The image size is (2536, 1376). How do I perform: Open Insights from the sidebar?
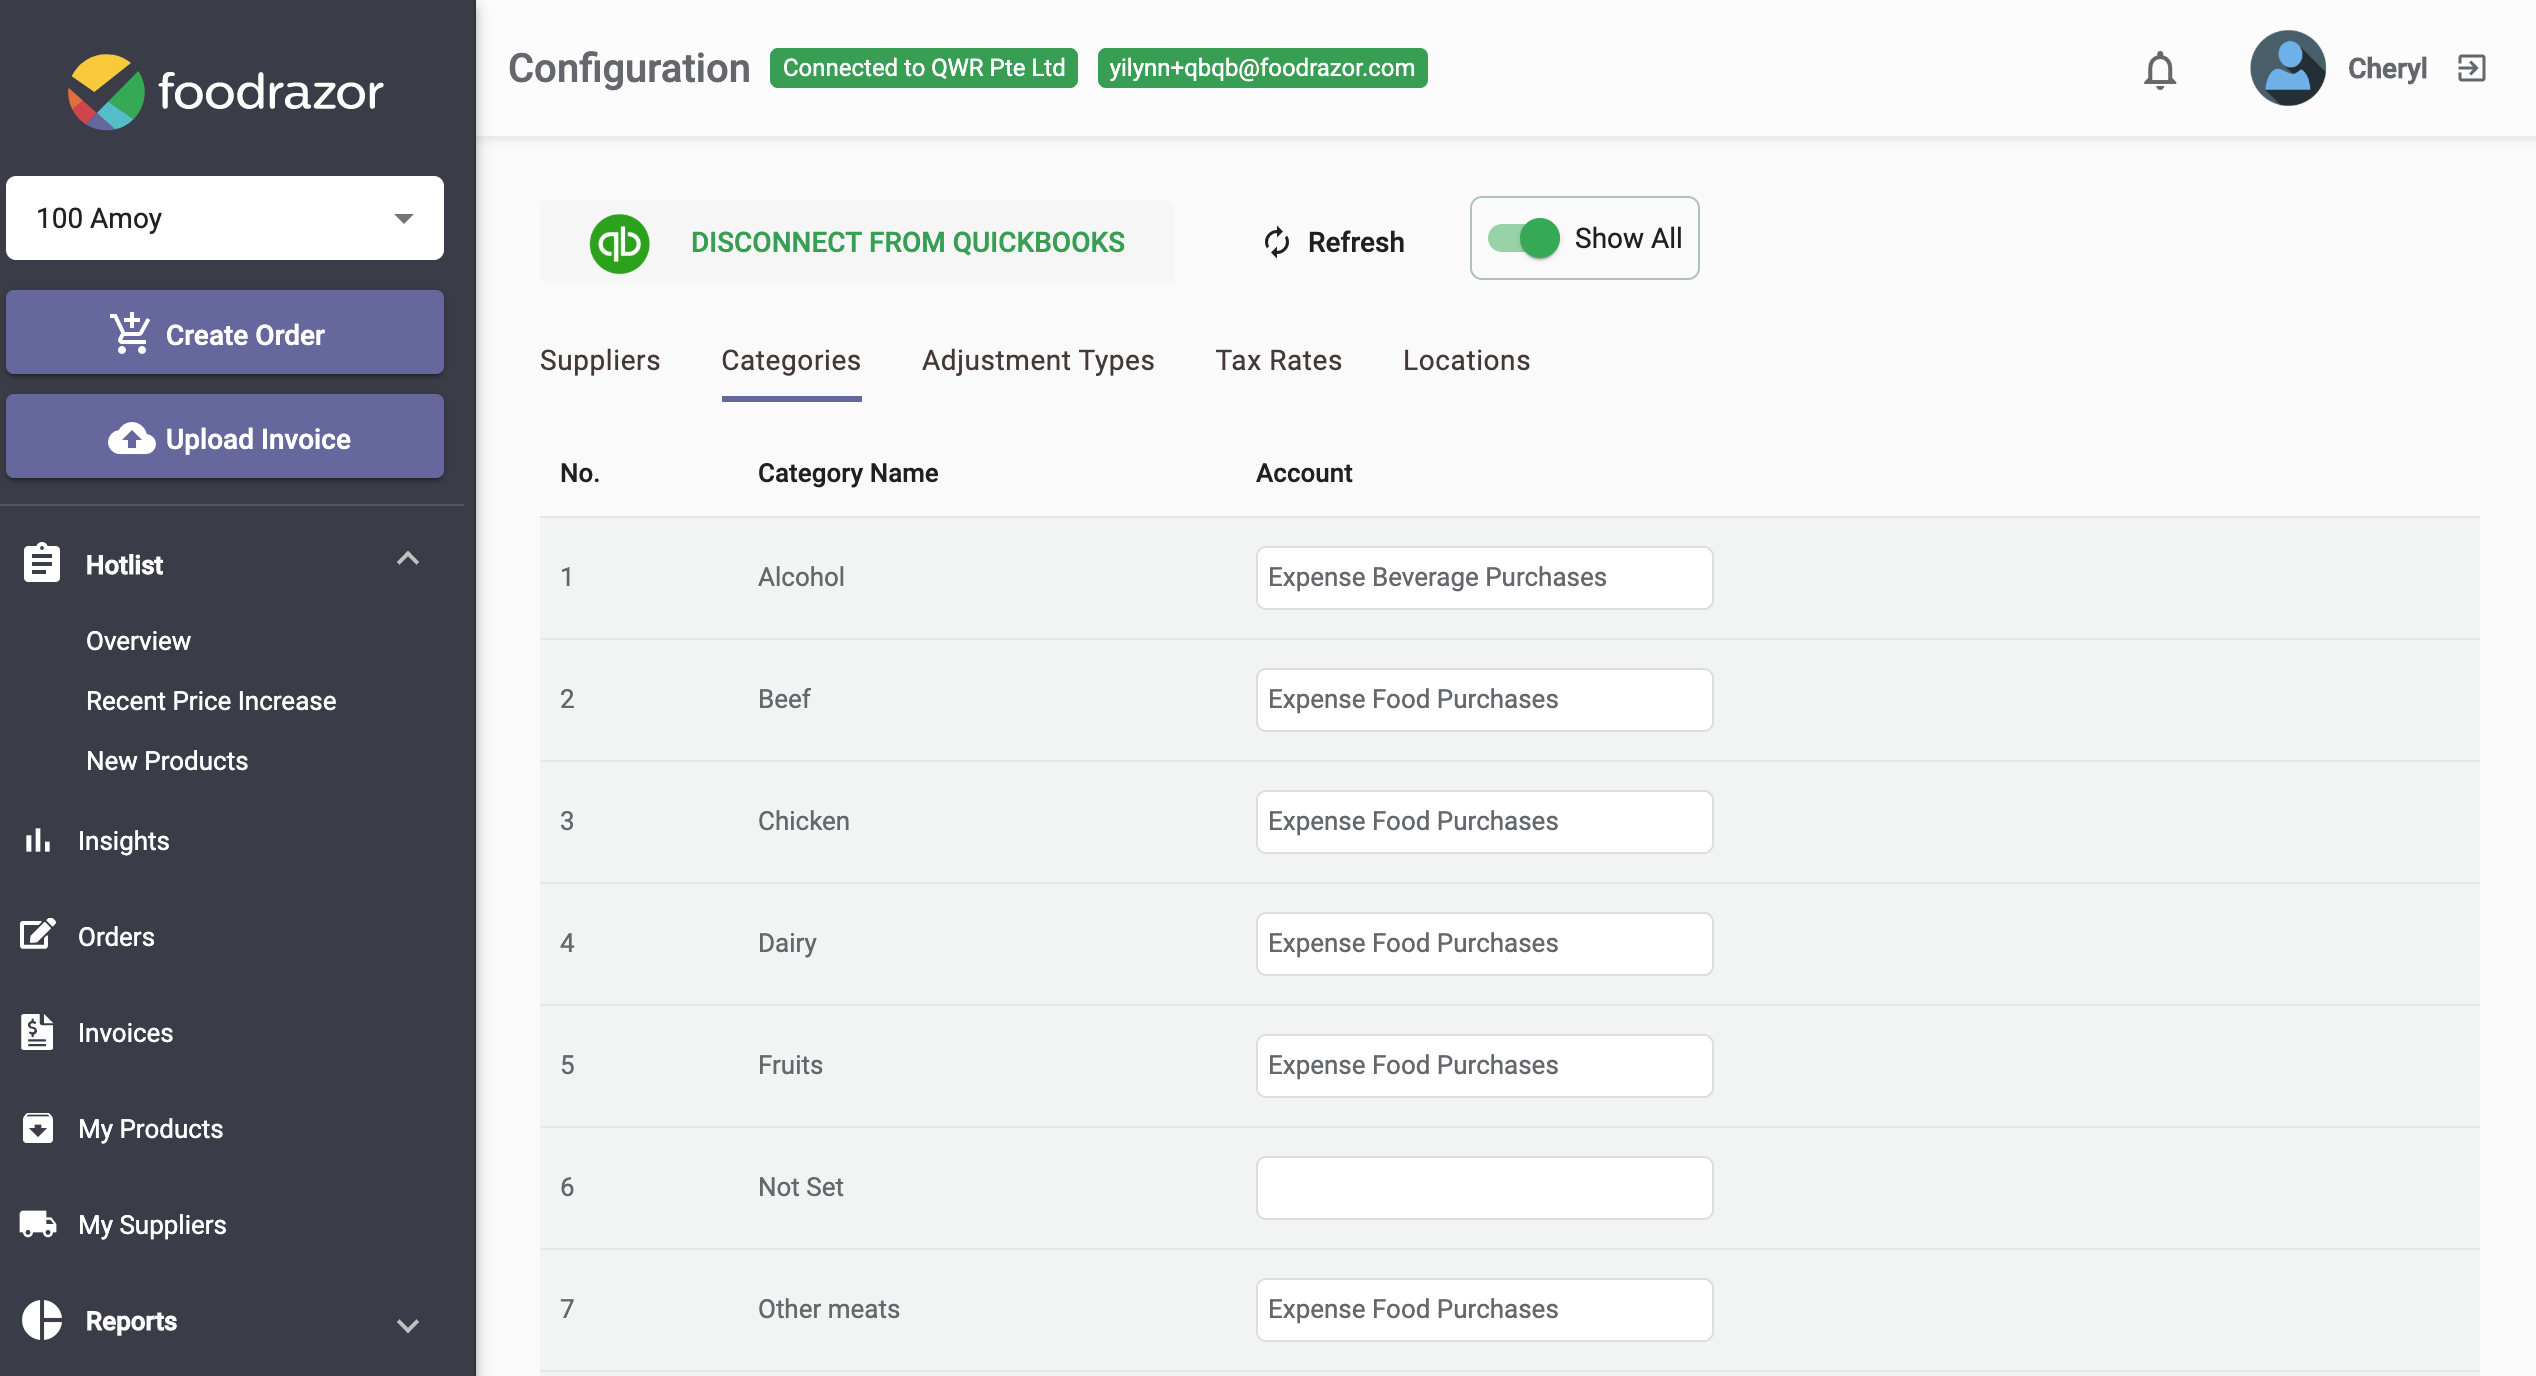pos(124,841)
